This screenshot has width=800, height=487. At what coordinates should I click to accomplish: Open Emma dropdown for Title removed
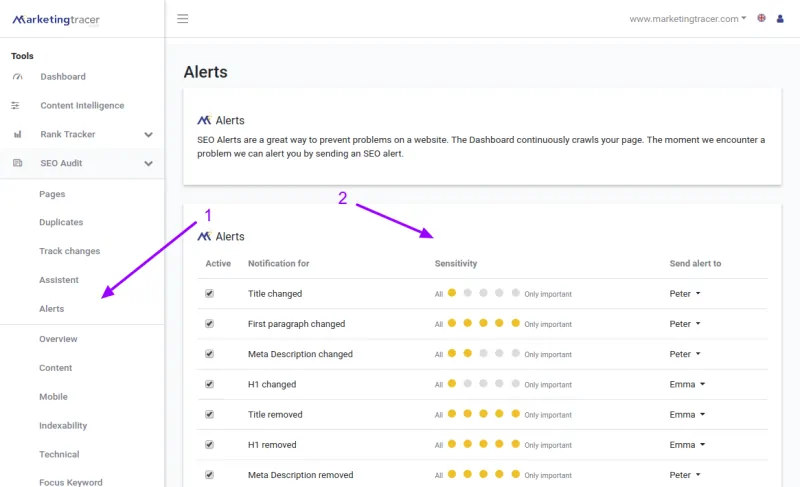pos(687,415)
